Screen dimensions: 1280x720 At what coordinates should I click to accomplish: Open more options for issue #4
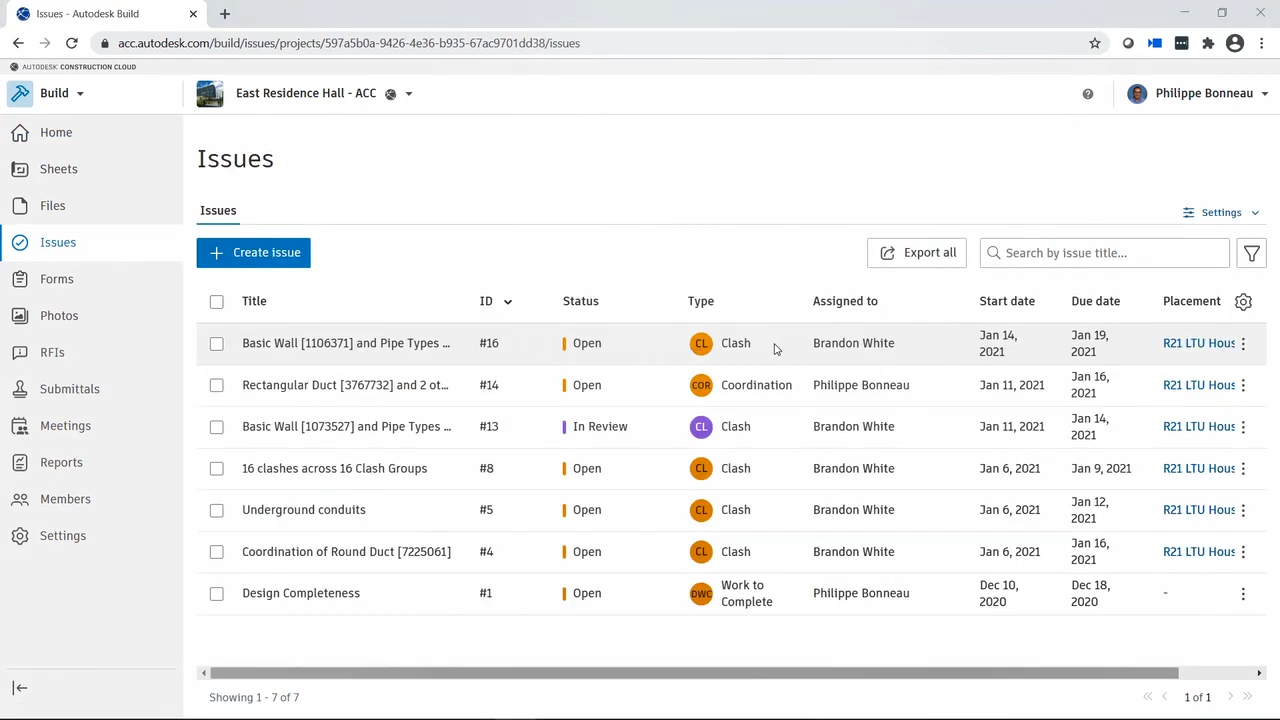point(1243,552)
